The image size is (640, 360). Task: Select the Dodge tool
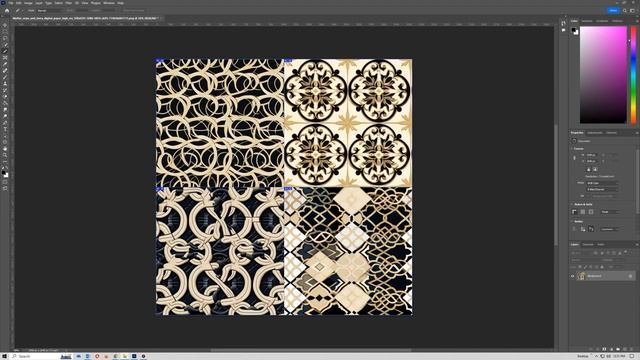(x=5, y=116)
